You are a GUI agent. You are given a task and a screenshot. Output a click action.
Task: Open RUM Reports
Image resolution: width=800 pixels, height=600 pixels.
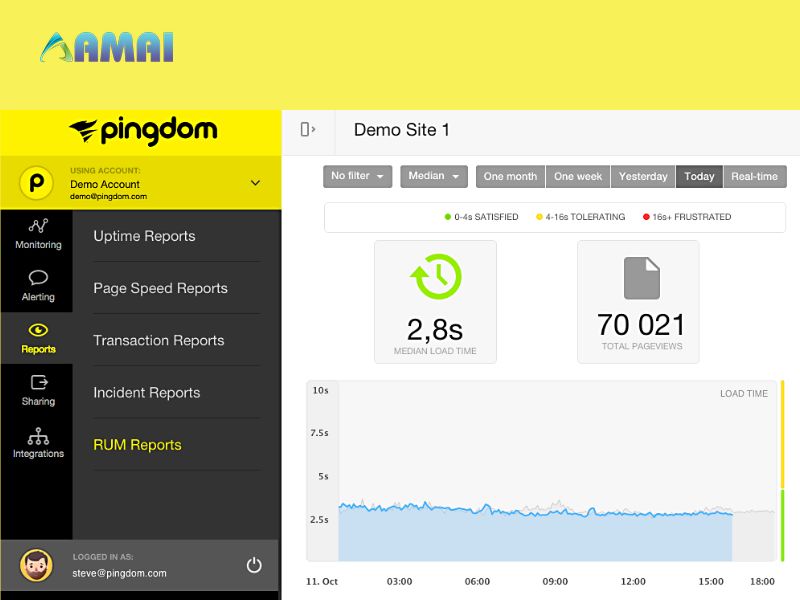tap(137, 445)
